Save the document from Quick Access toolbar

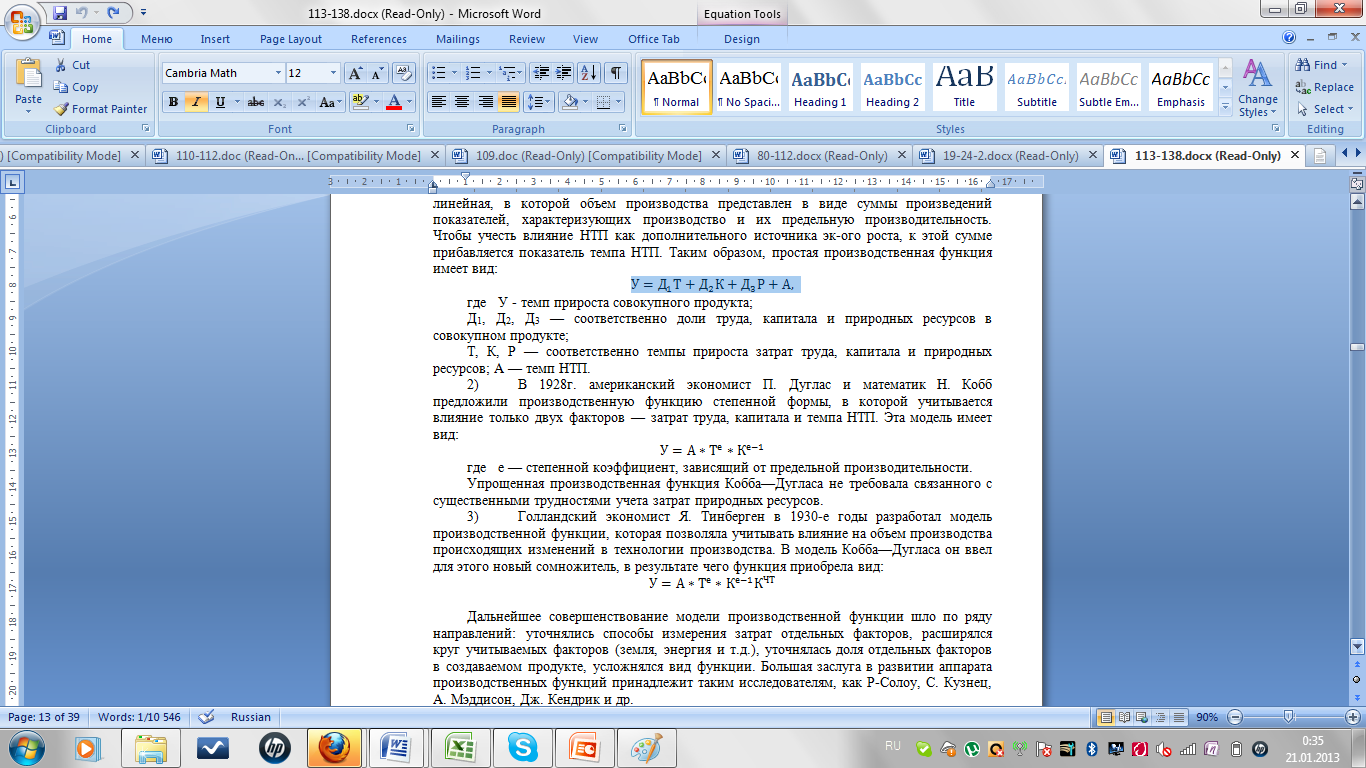tap(60, 13)
